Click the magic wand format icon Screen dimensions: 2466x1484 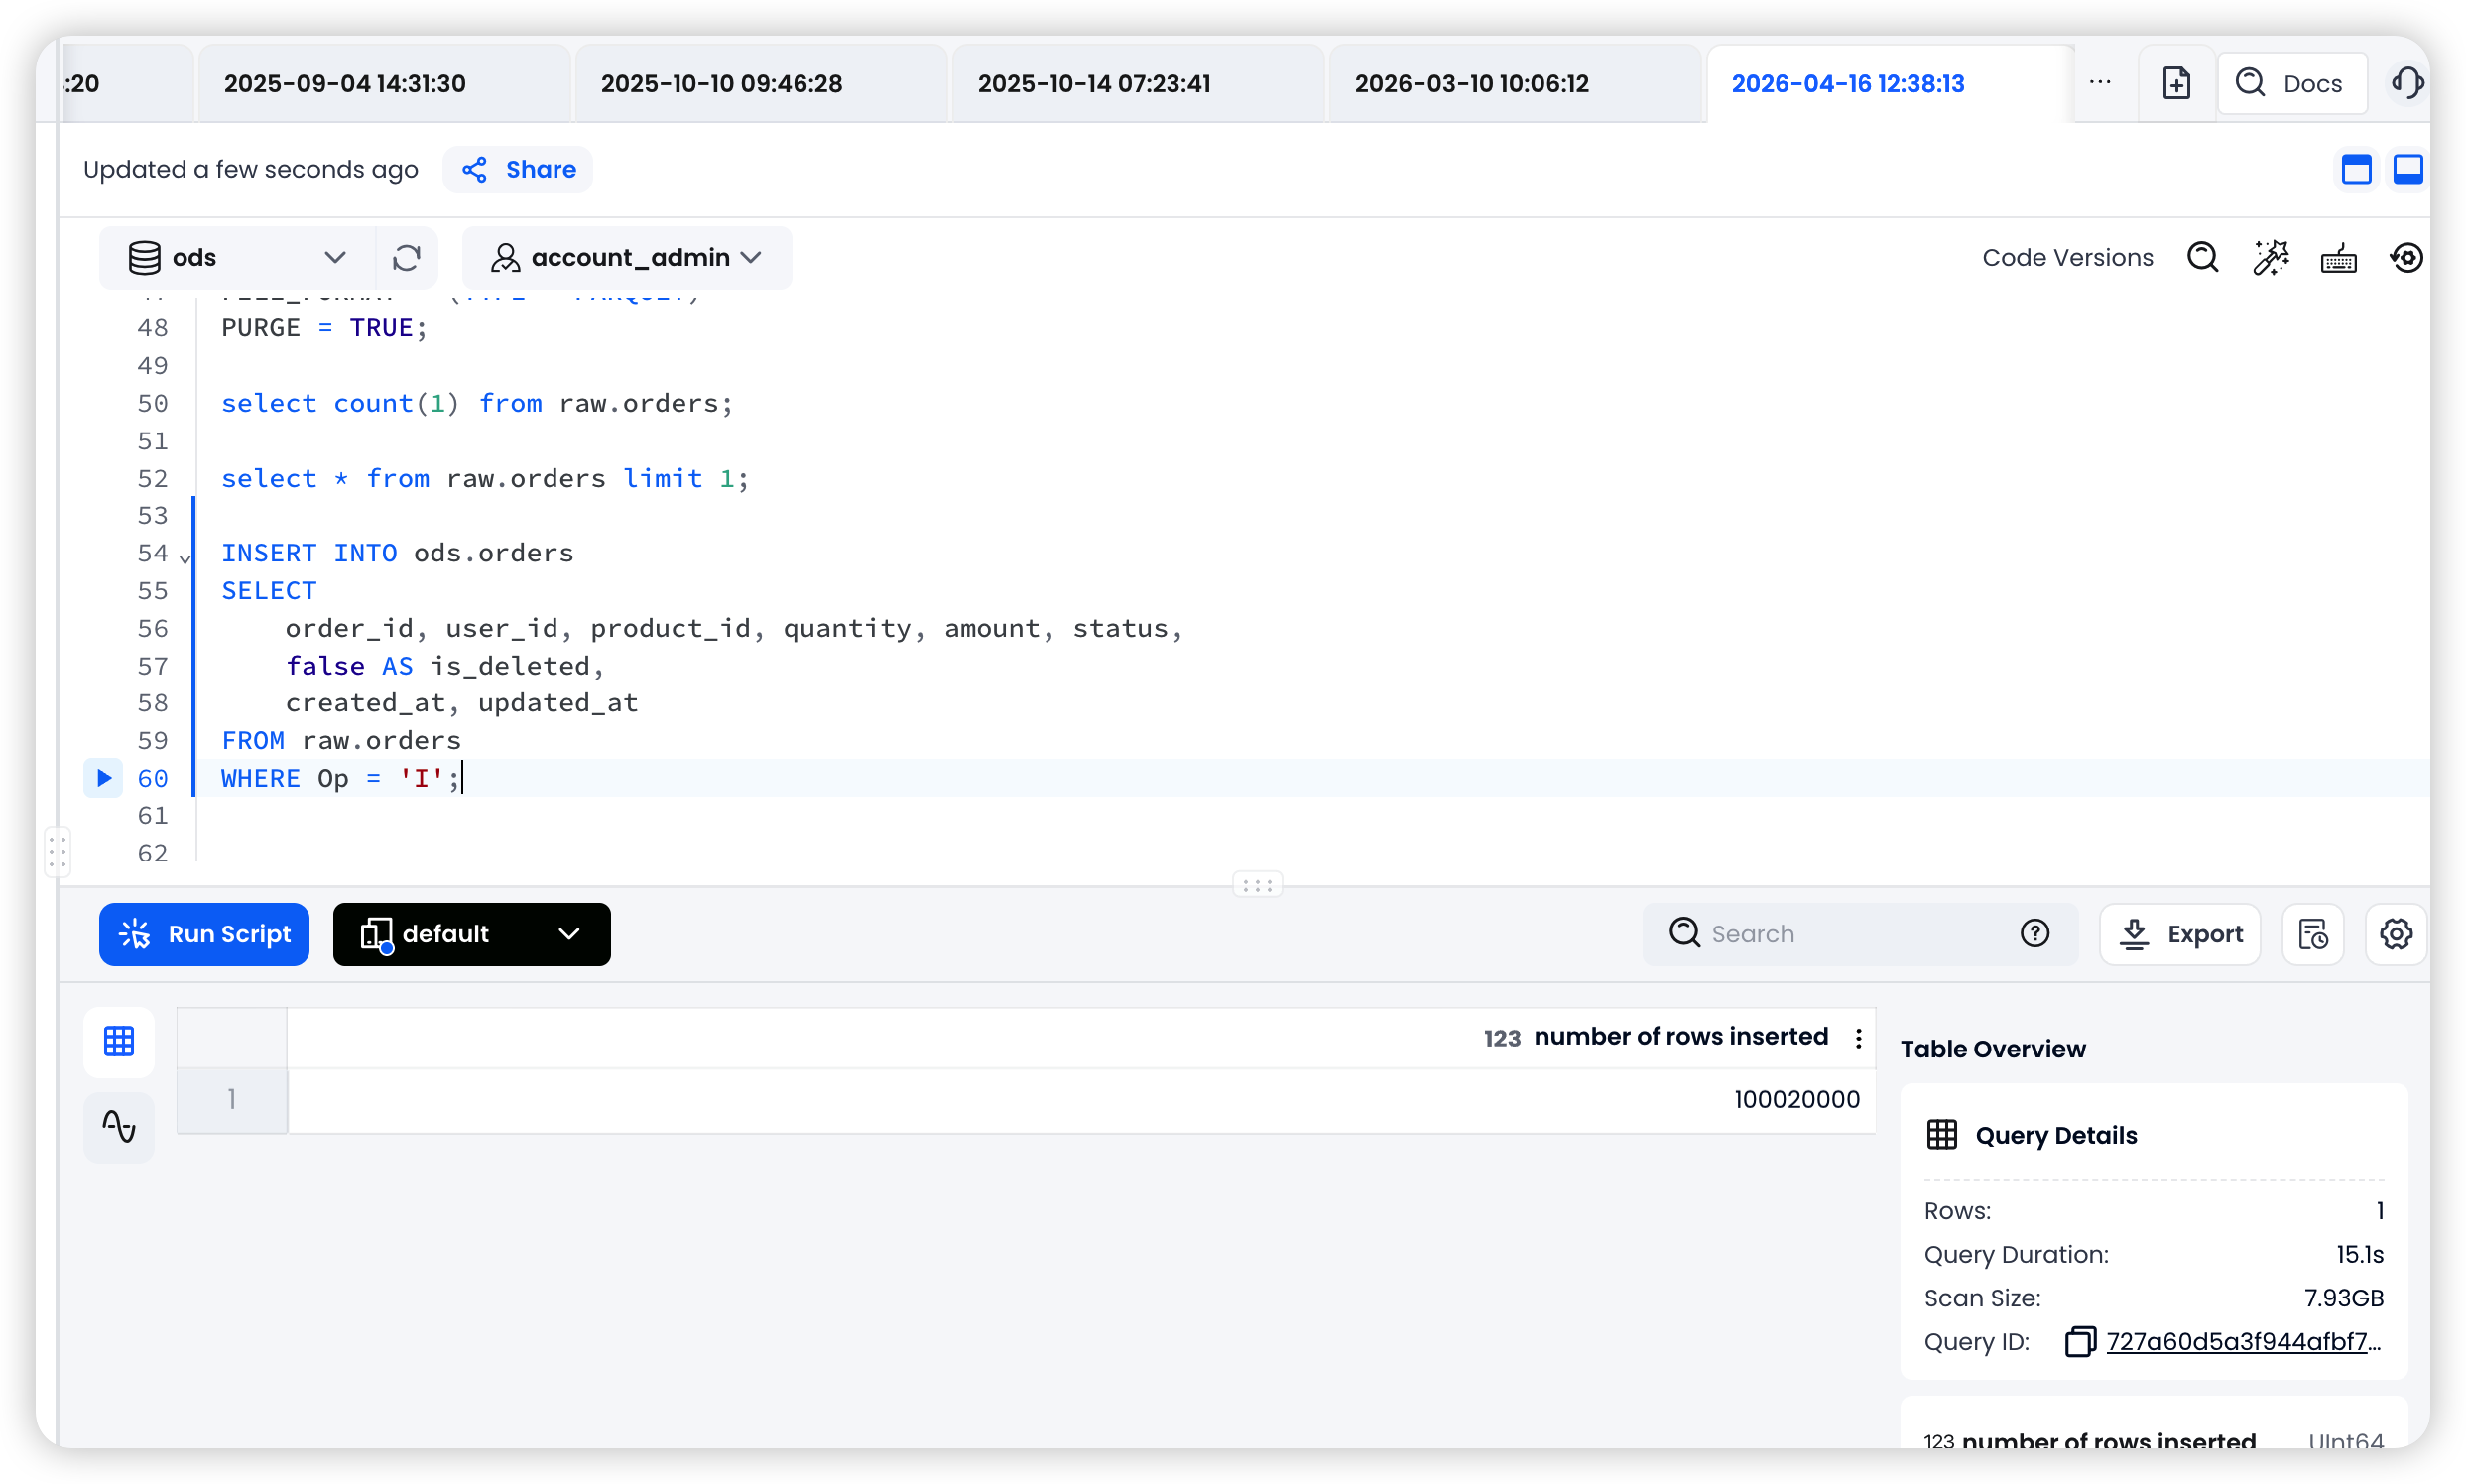coord(2270,258)
